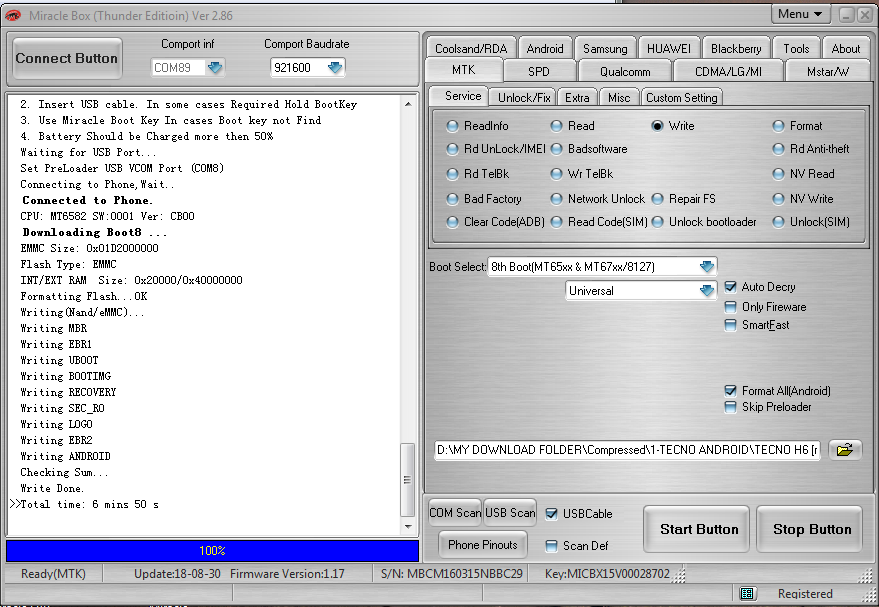
Task: Switch to the Mstar/W tab
Action: [827, 71]
